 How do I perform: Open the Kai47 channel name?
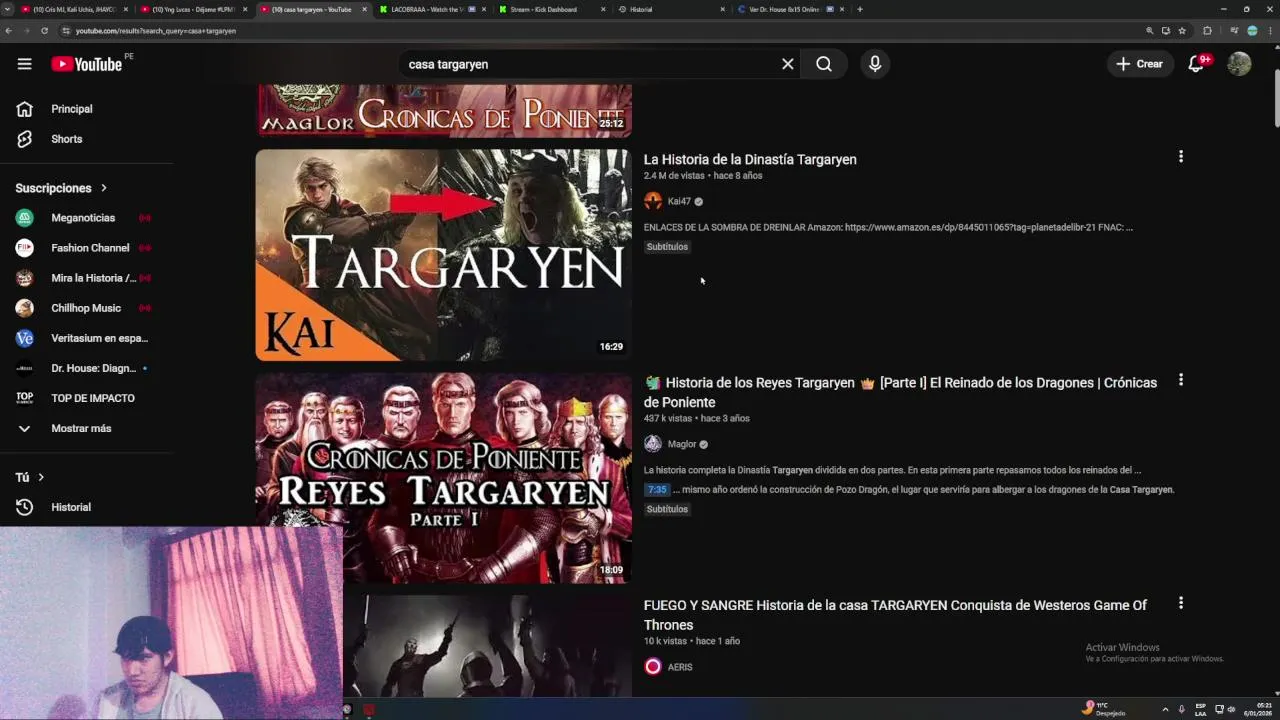tap(679, 201)
